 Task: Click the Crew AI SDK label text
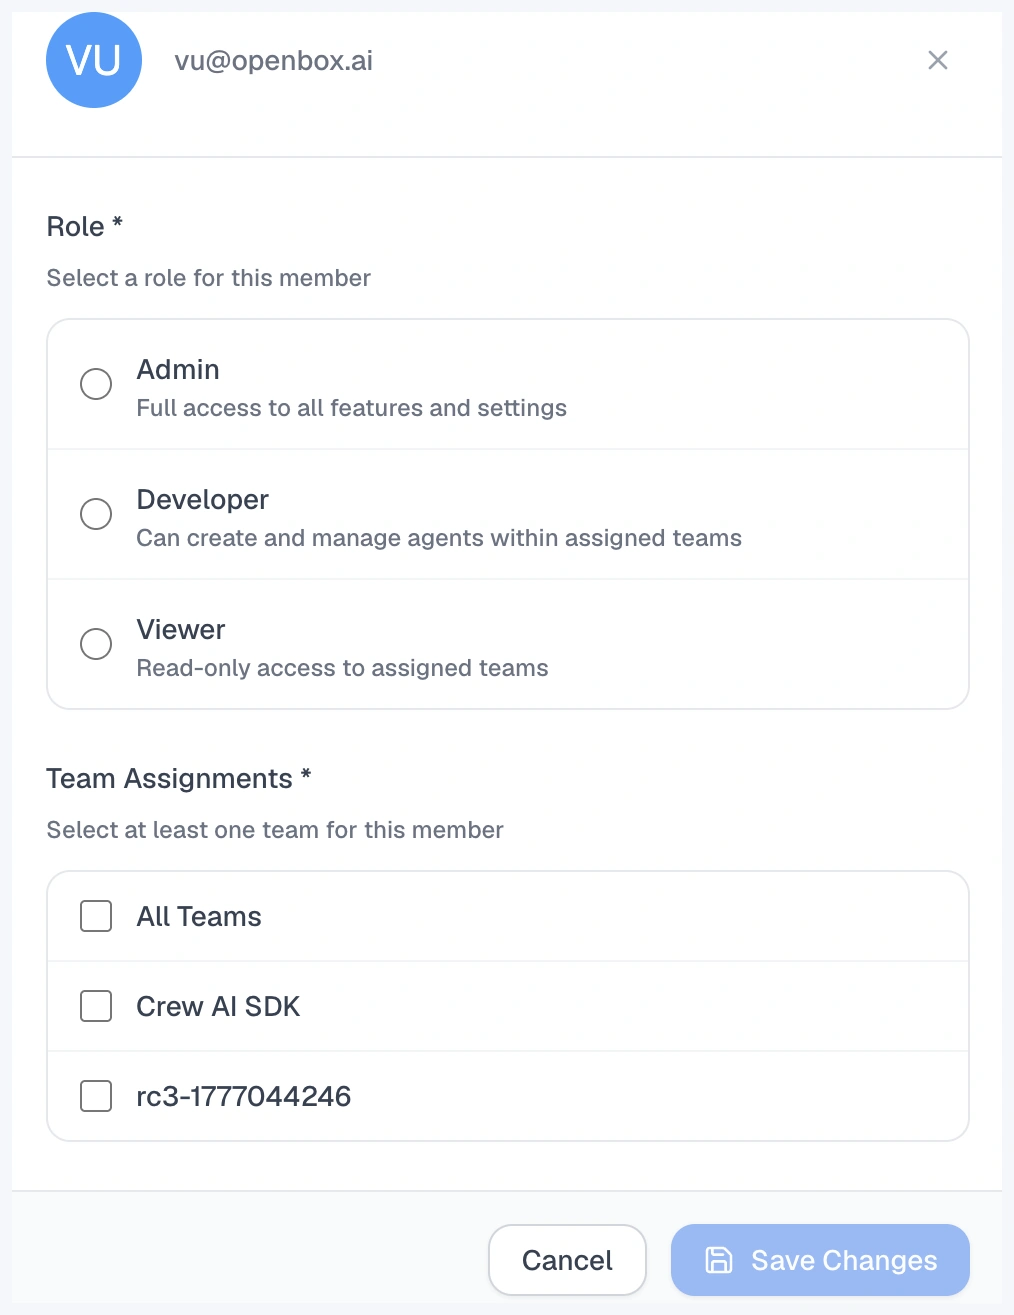[x=218, y=1006]
